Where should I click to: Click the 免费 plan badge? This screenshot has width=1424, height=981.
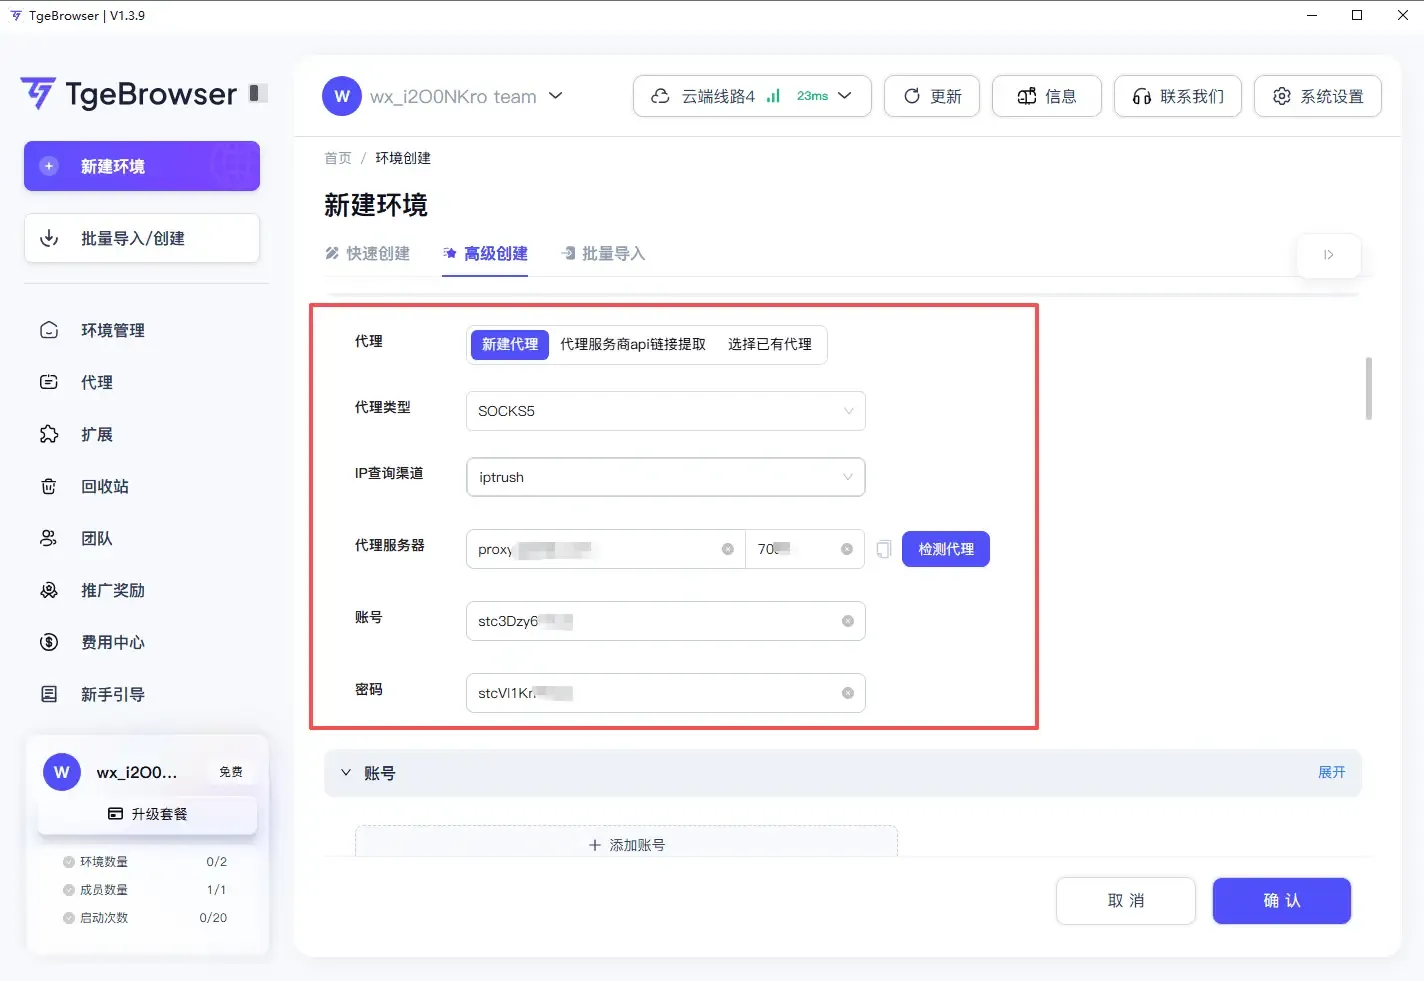(231, 772)
